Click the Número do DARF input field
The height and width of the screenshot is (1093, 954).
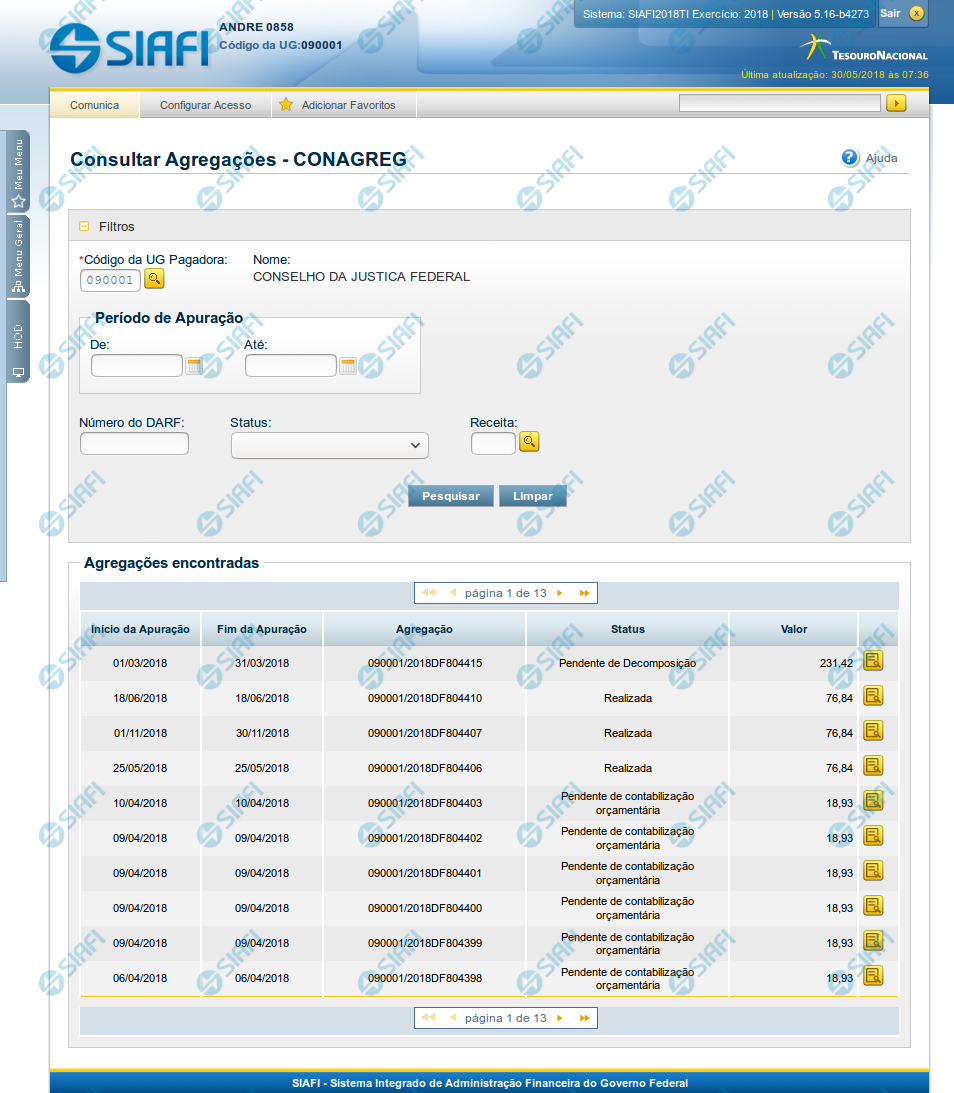[x=134, y=443]
